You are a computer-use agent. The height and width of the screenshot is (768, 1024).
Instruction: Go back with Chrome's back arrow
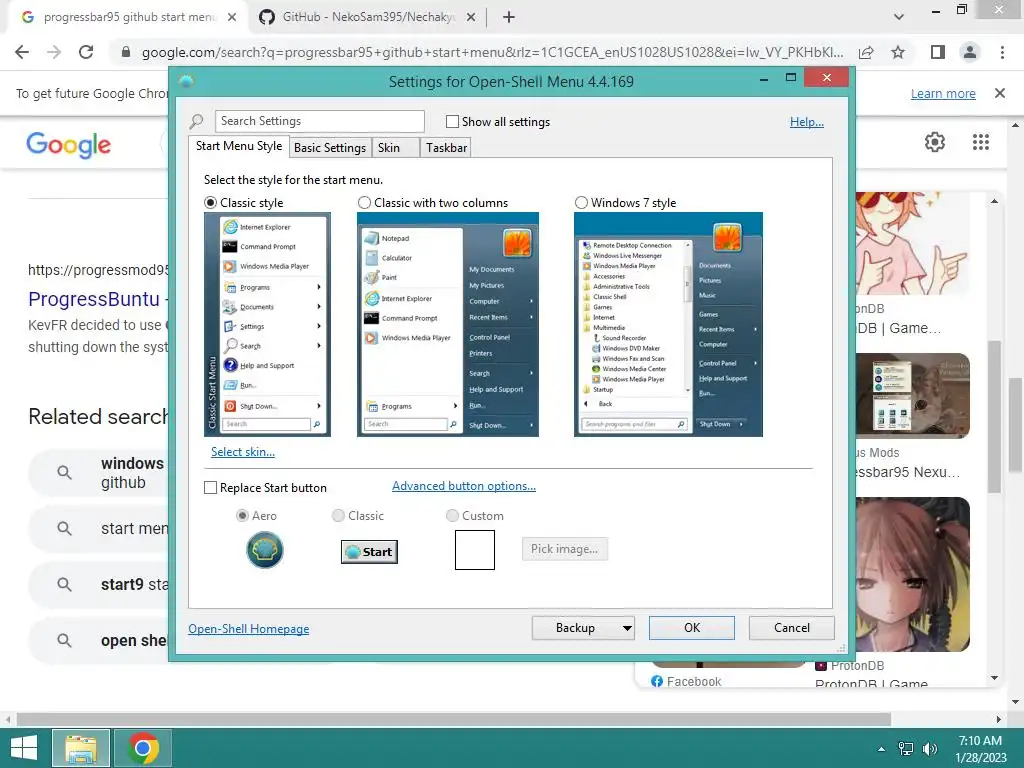pyautogui.click(x=22, y=52)
